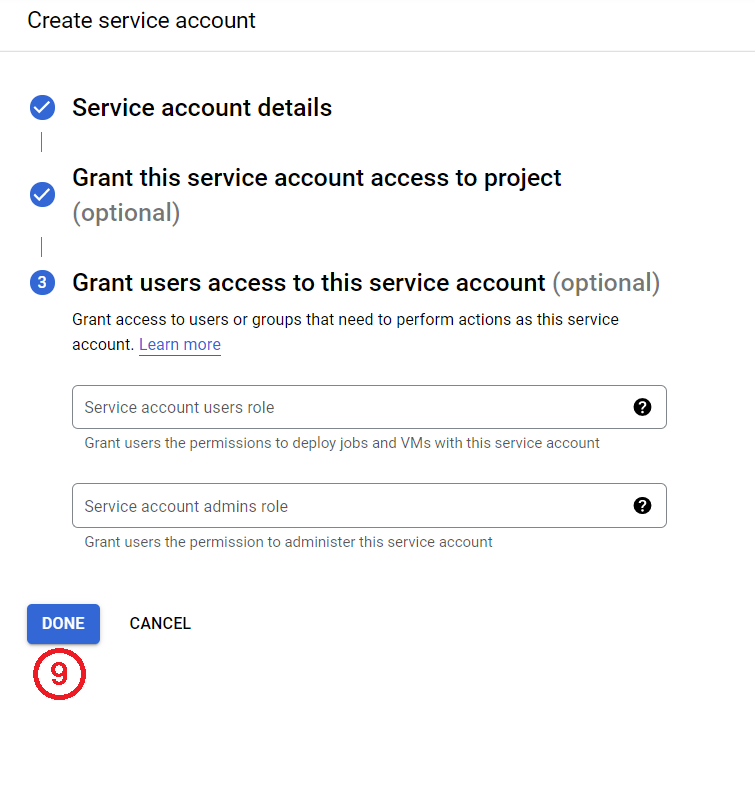Open help for Service account admins role
Screen dimensions: 755x791
pos(642,505)
